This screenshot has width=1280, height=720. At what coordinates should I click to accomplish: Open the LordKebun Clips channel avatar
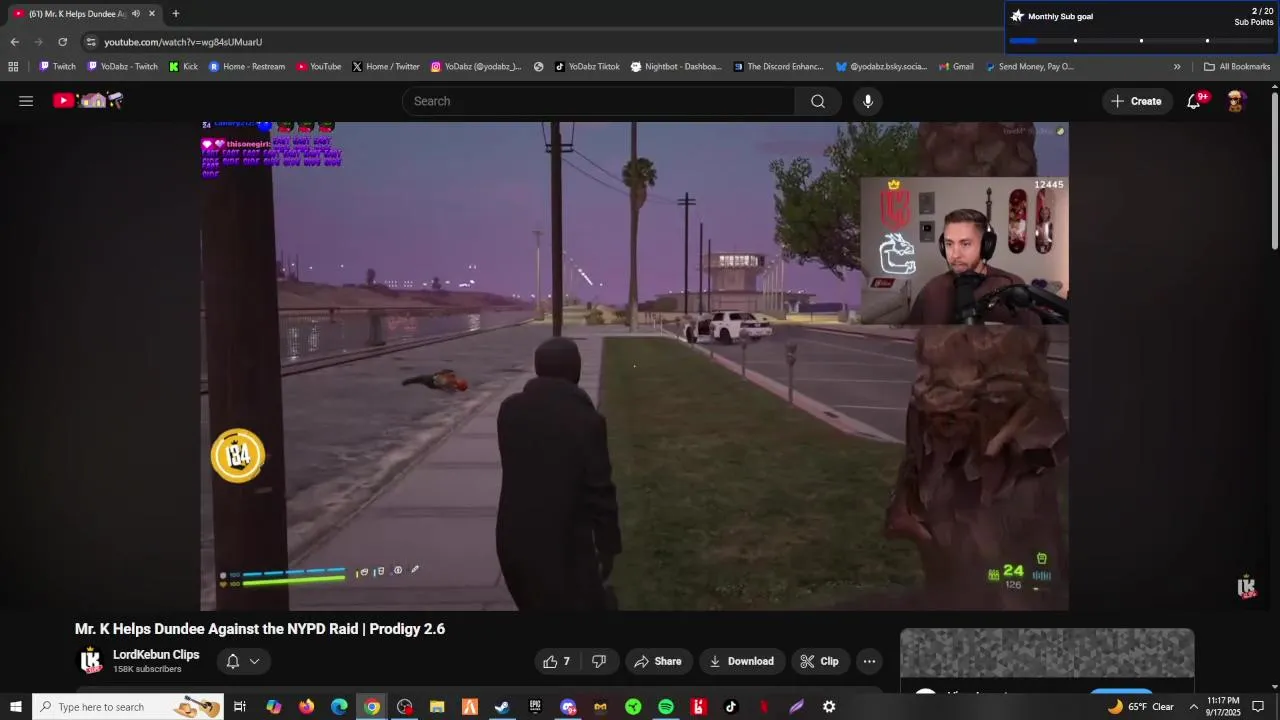point(91,661)
